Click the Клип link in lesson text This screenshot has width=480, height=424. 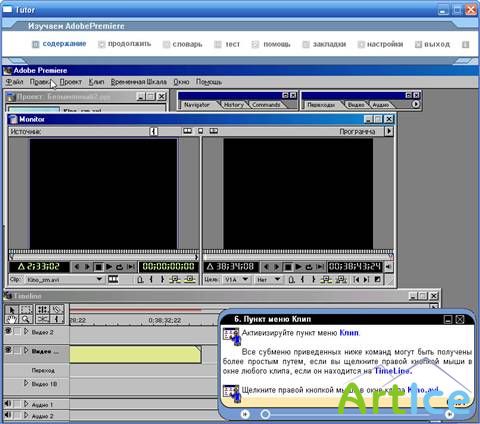[x=349, y=333]
